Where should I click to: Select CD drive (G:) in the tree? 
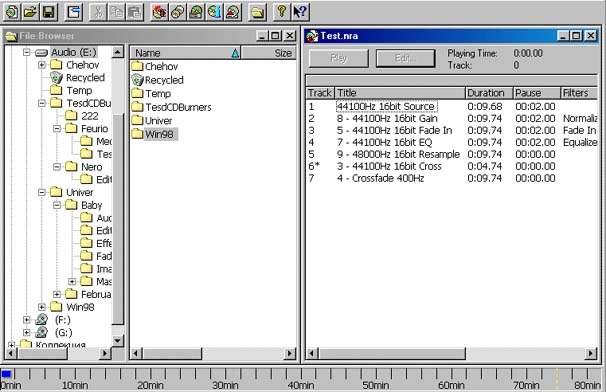point(63,333)
